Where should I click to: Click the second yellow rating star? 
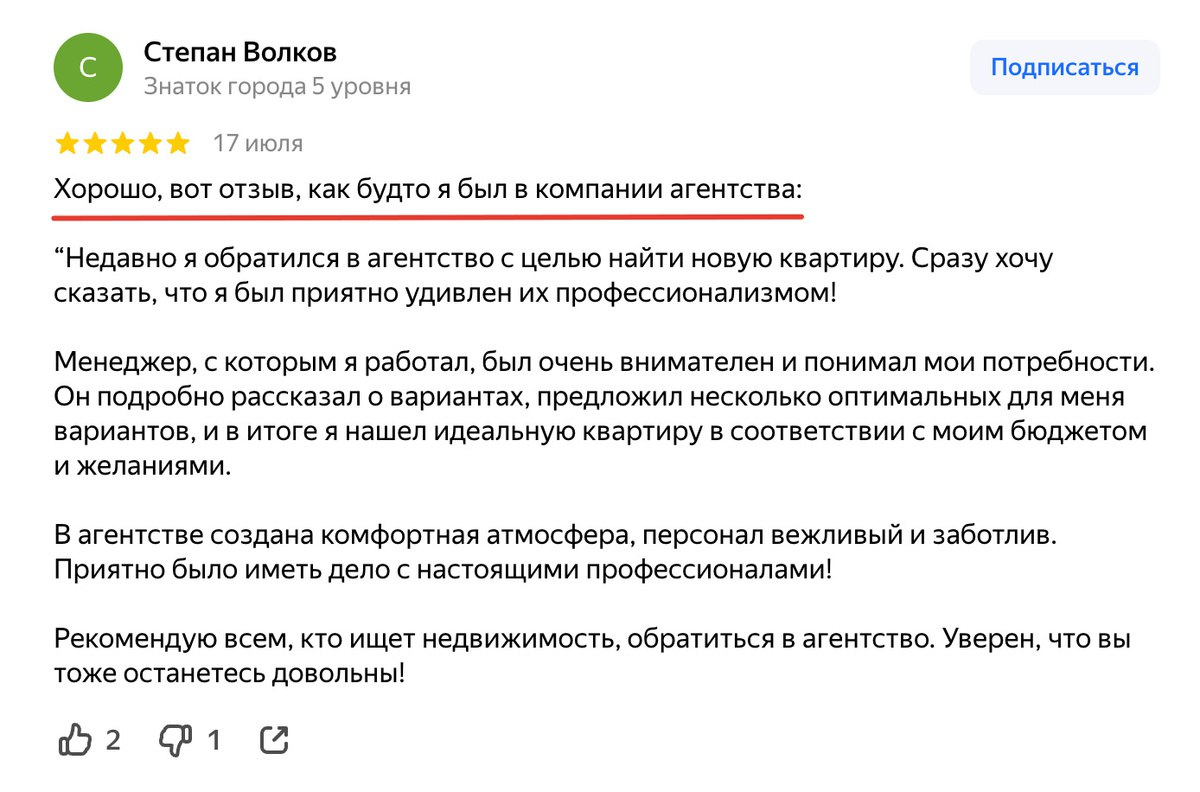pyautogui.click(x=95, y=144)
